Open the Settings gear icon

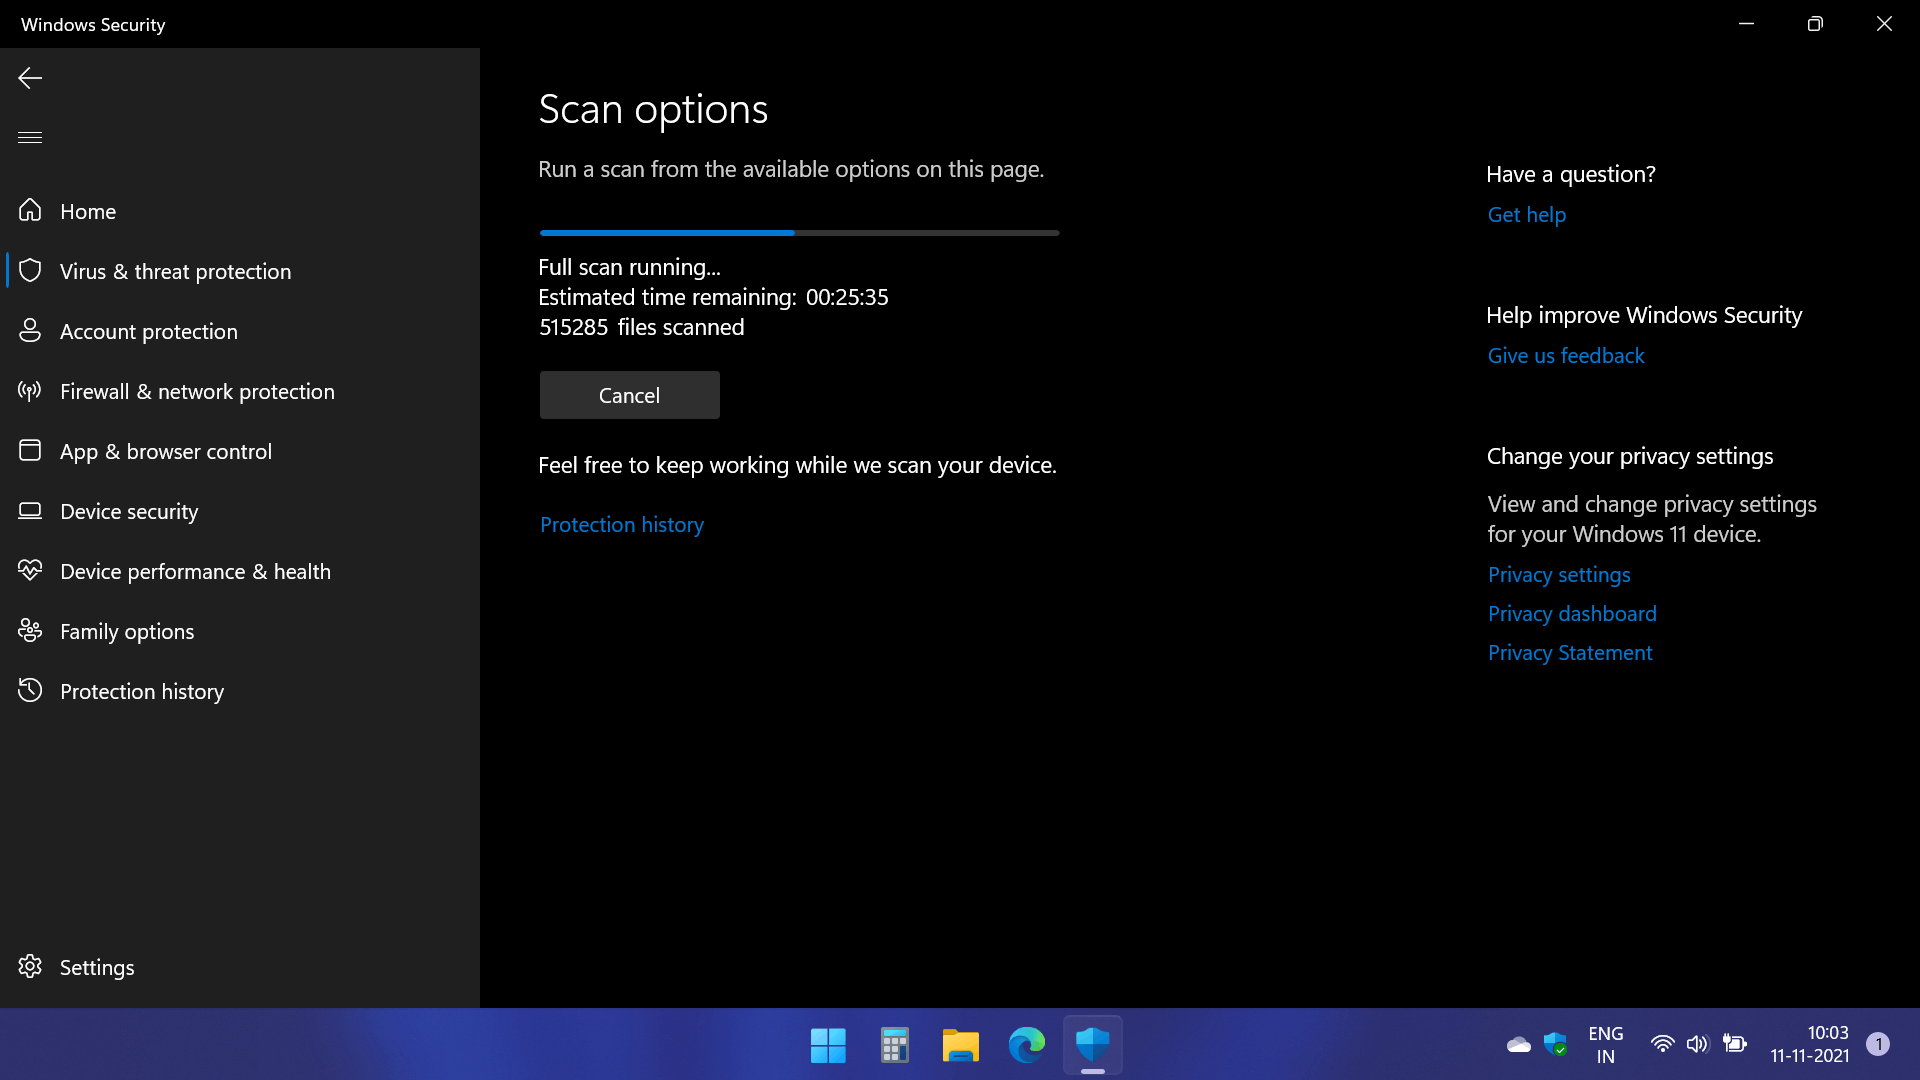30,967
